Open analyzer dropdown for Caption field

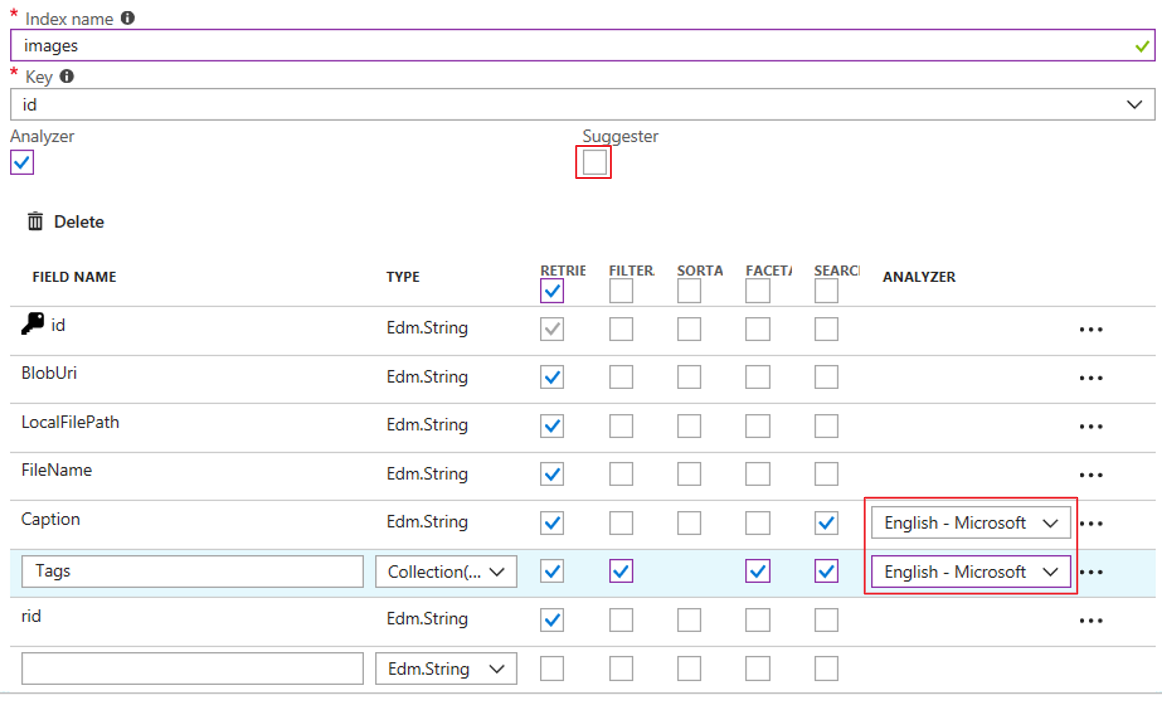970,523
